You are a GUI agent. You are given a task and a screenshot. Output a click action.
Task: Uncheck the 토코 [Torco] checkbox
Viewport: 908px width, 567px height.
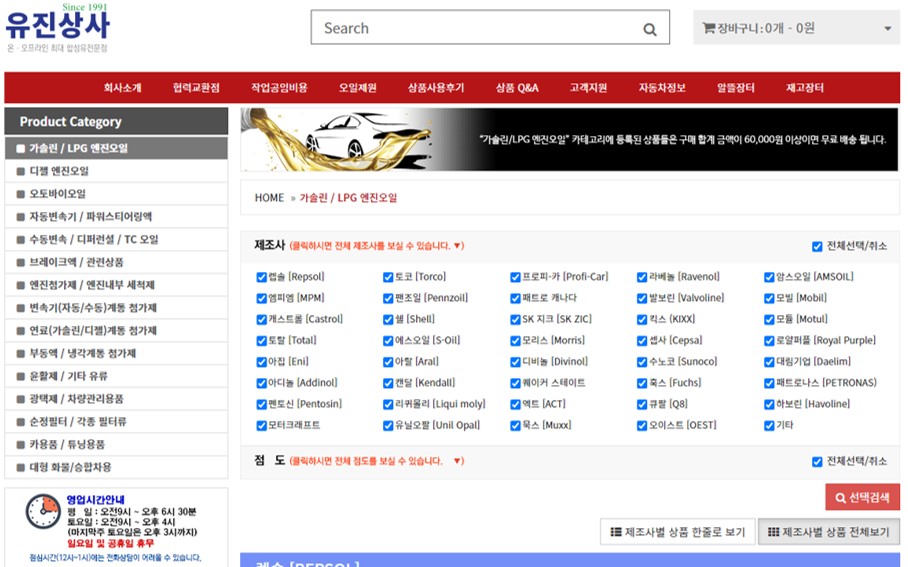tap(388, 277)
